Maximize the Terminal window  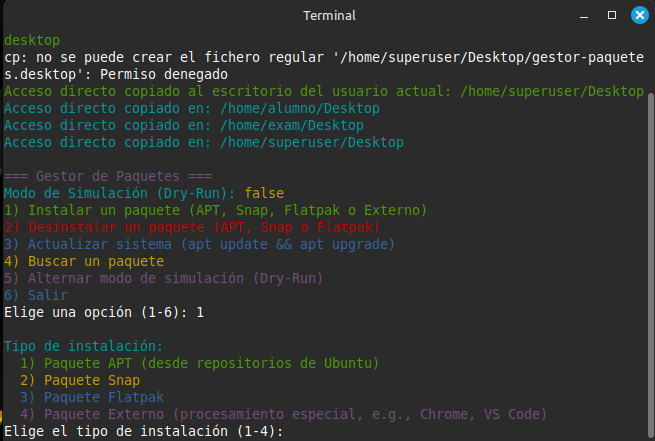(x=612, y=15)
